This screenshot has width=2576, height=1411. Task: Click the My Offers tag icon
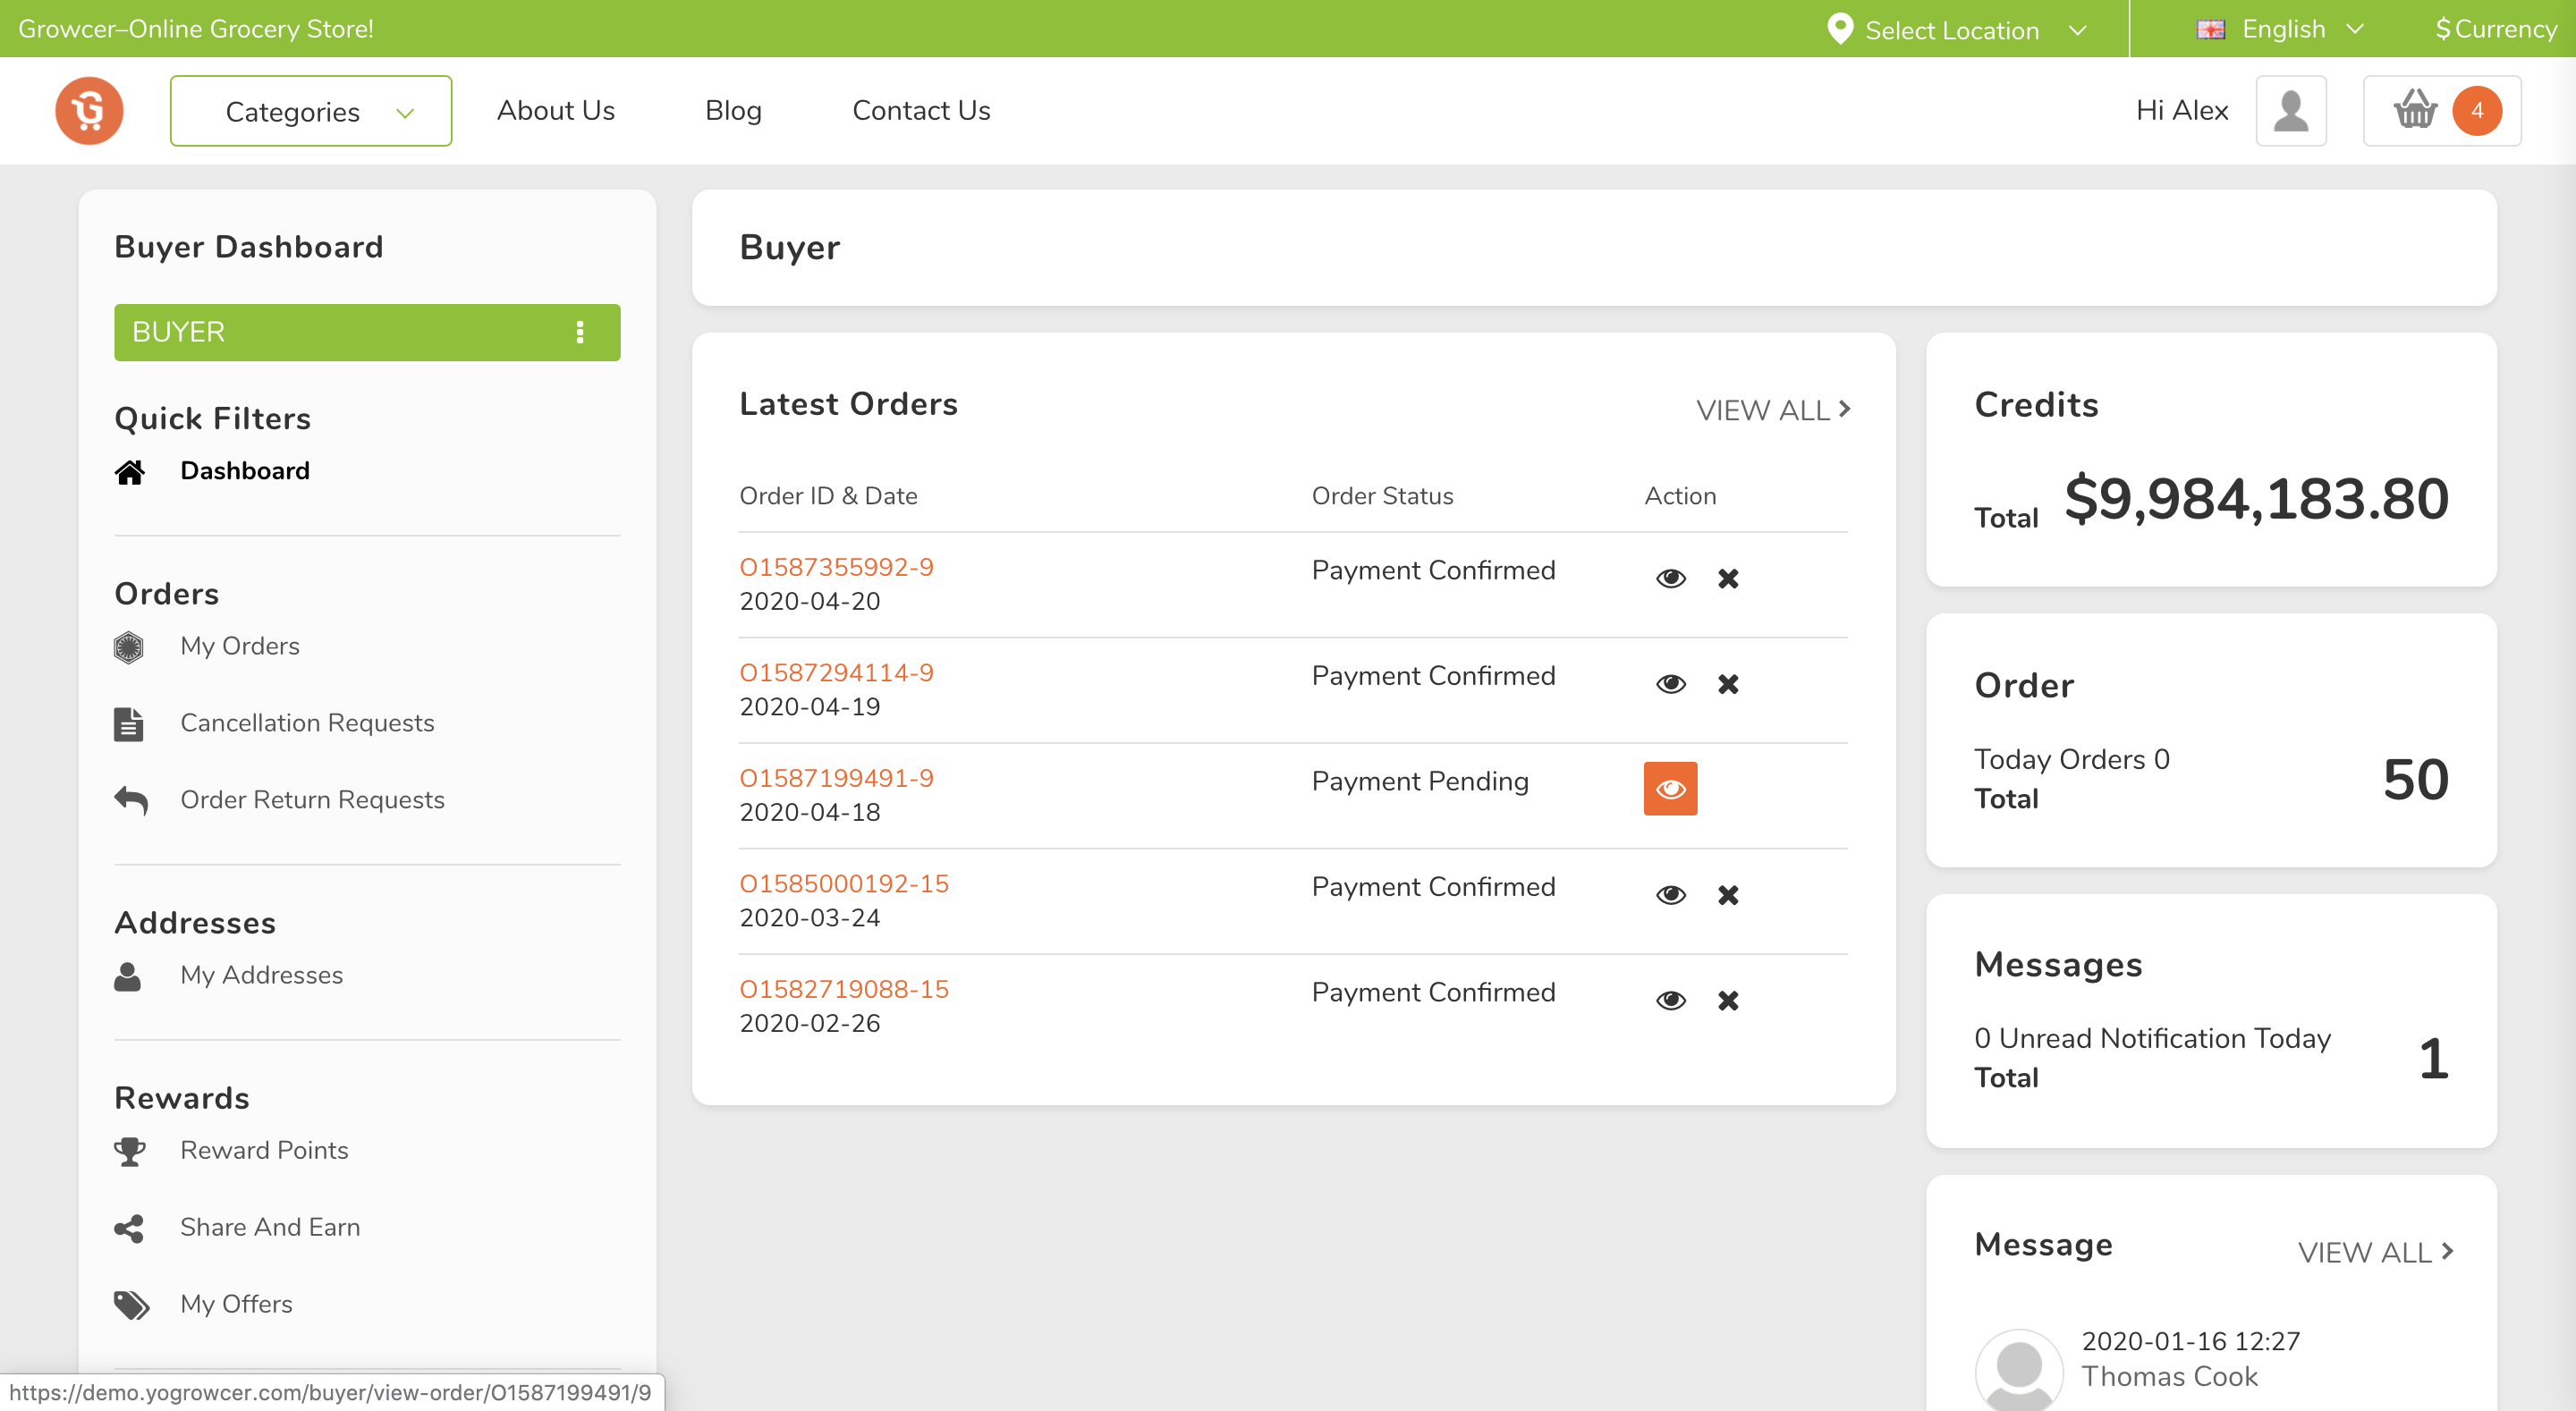pos(130,1304)
